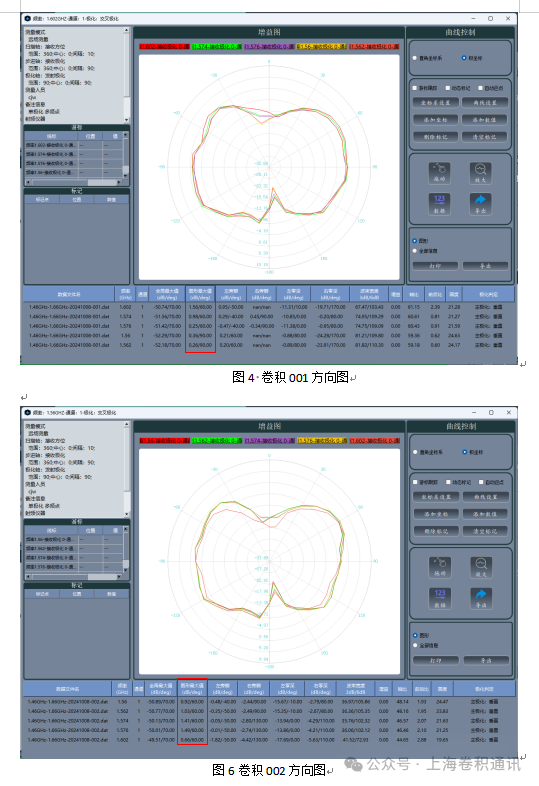Image resolution: width=539 pixels, height=786 pixels.
Task: Open the 123 数据 view in Fig 4 window
Action: pyautogui.click(x=439, y=204)
